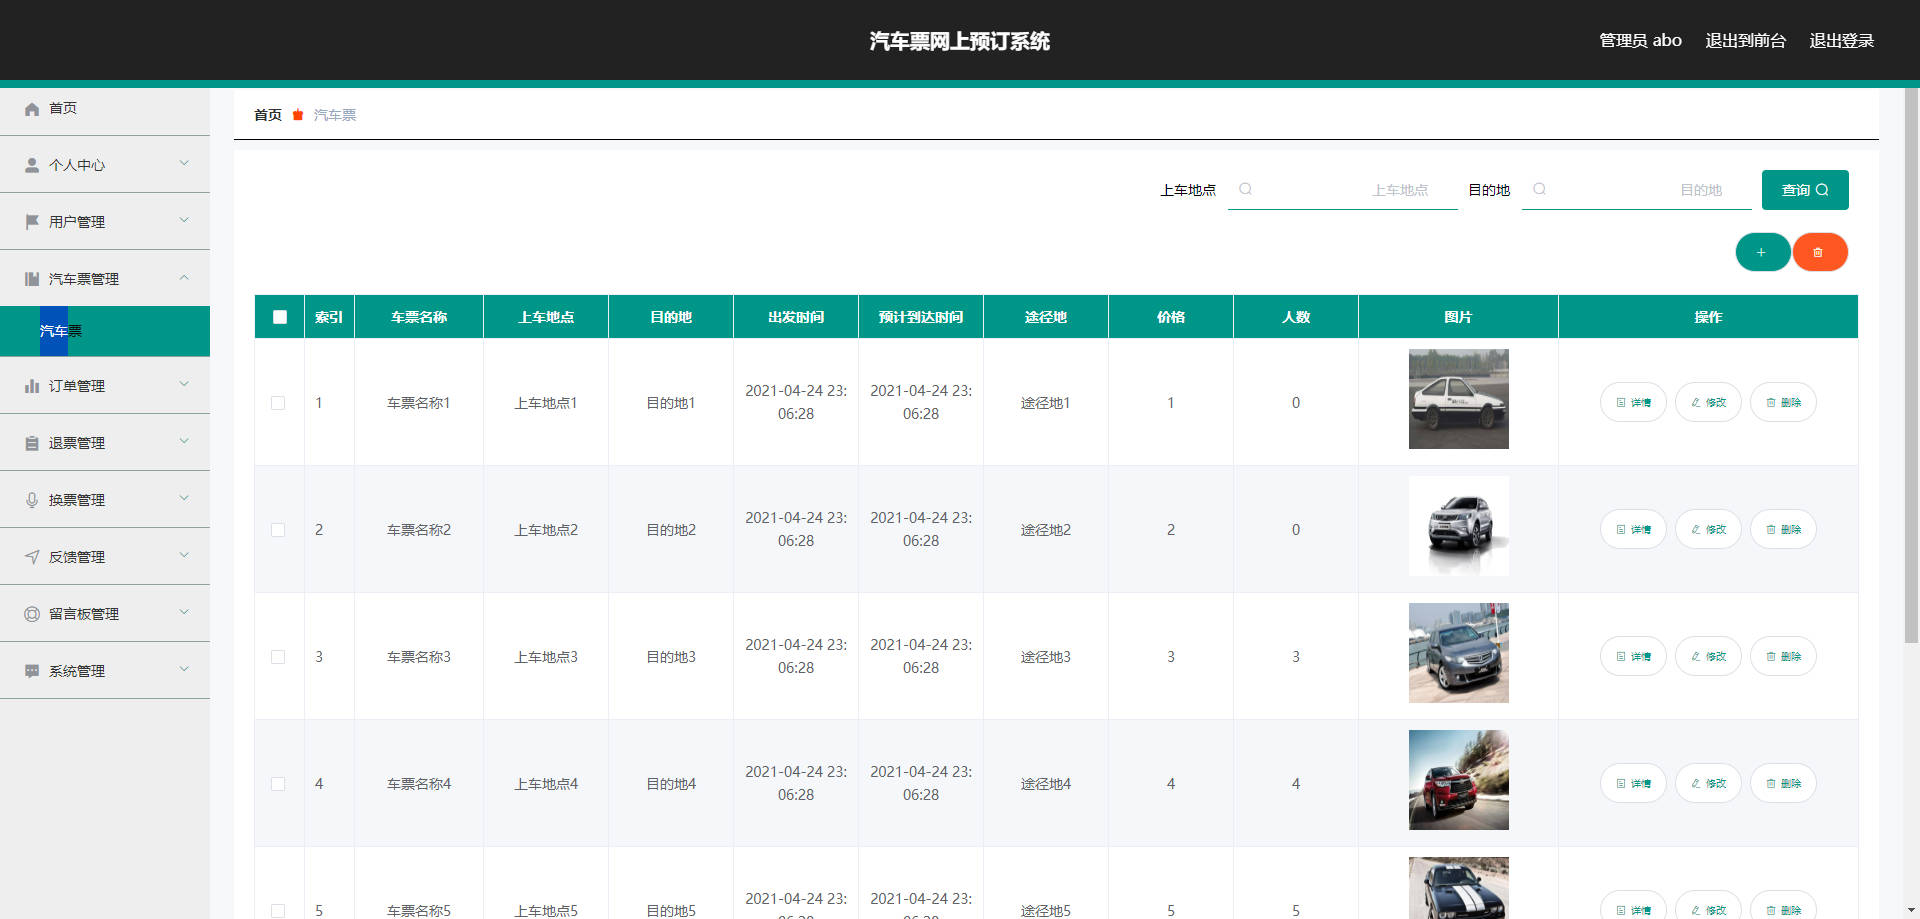The height and width of the screenshot is (919, 1920).
Task: Open 详情 for 车票名称3
Action: point(1633,656)
